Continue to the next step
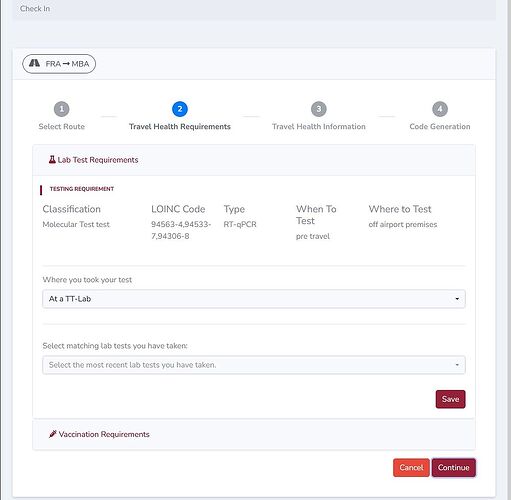Image resolution: width=511 pixels, height=500 pixels. tap(454, 468)
